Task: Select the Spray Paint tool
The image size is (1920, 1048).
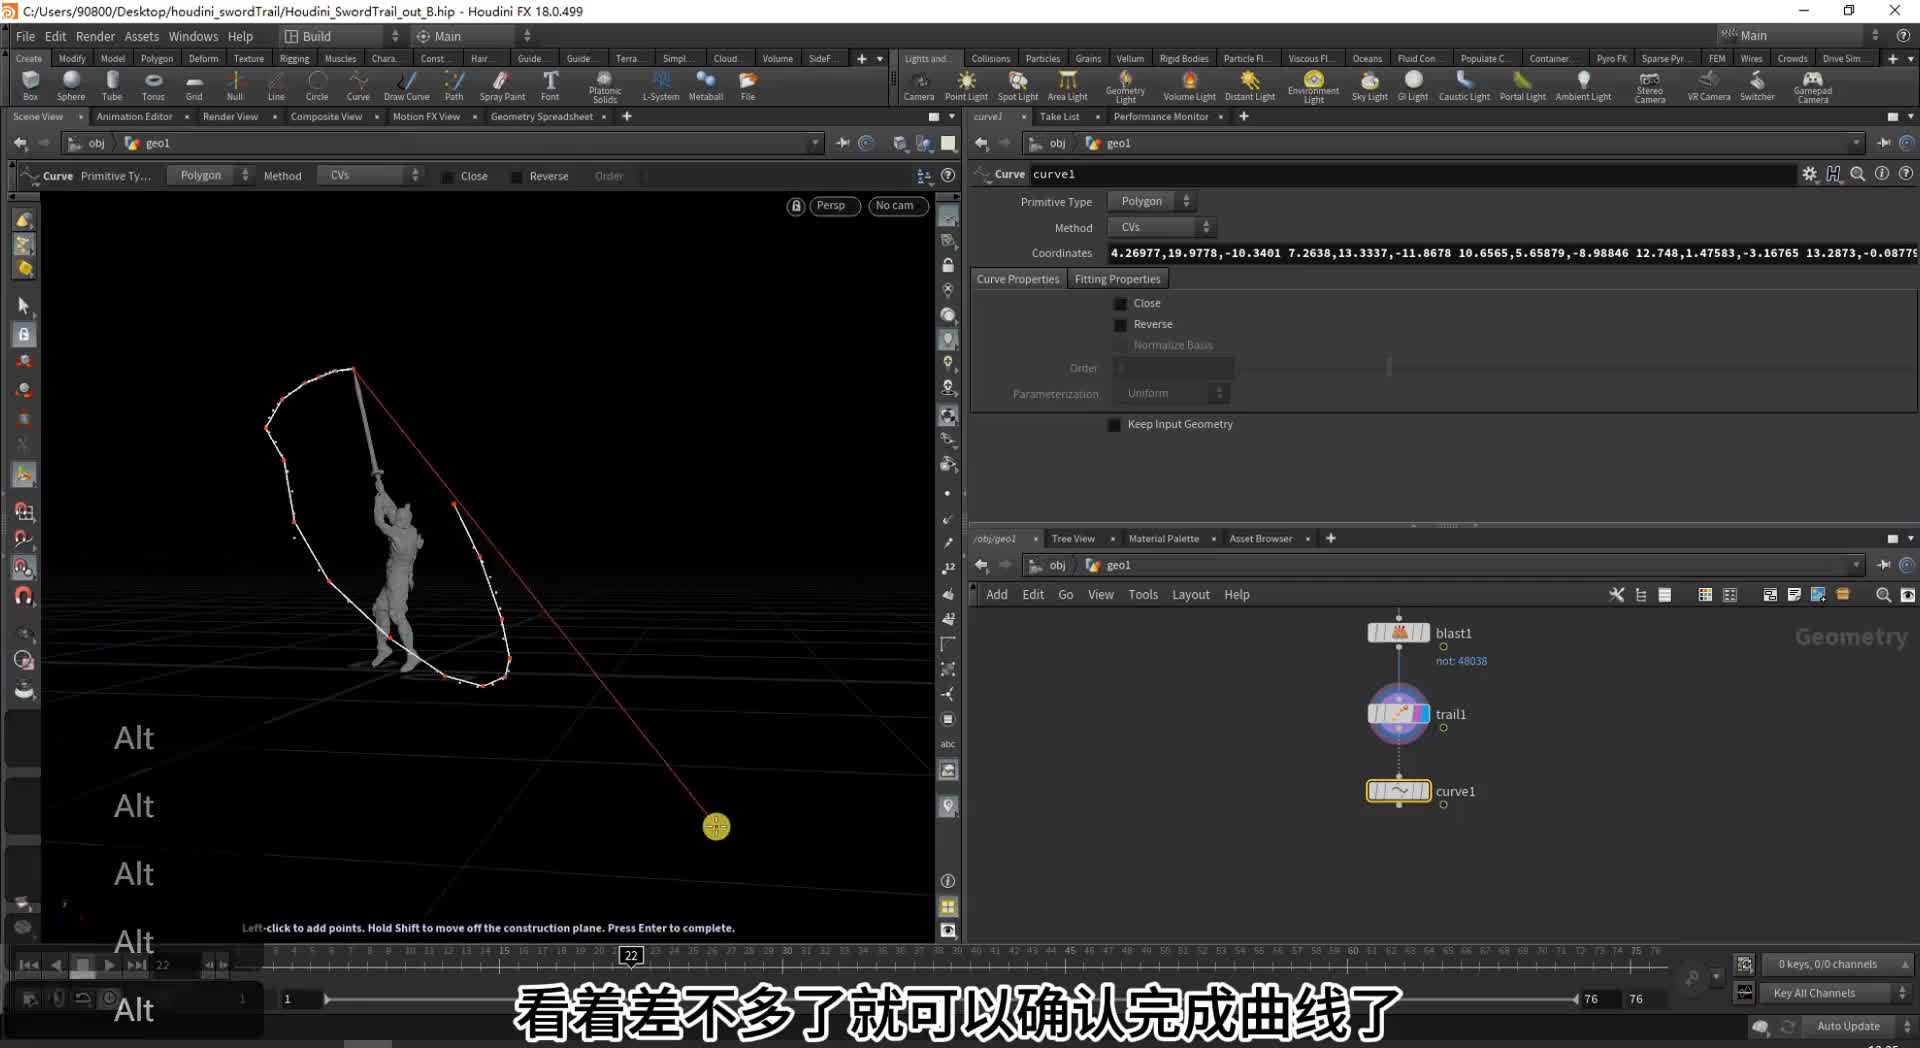Action: pos(502,85)
